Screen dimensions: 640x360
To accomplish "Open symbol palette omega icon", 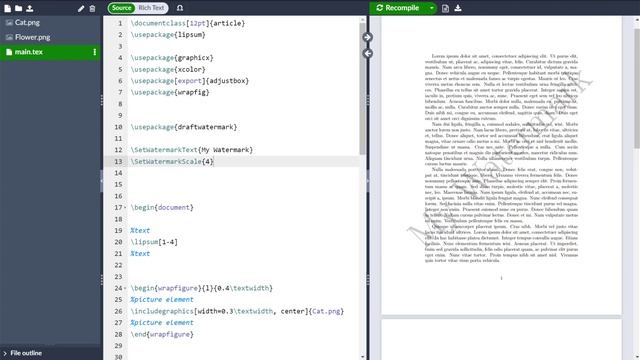I will click(180, 8).
